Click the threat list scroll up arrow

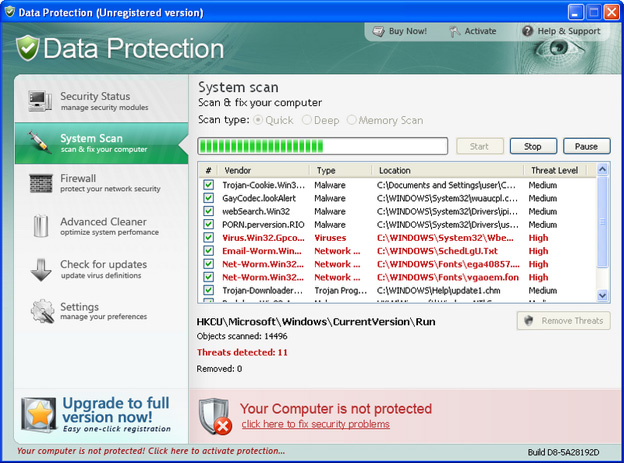[x=603, y=170]
